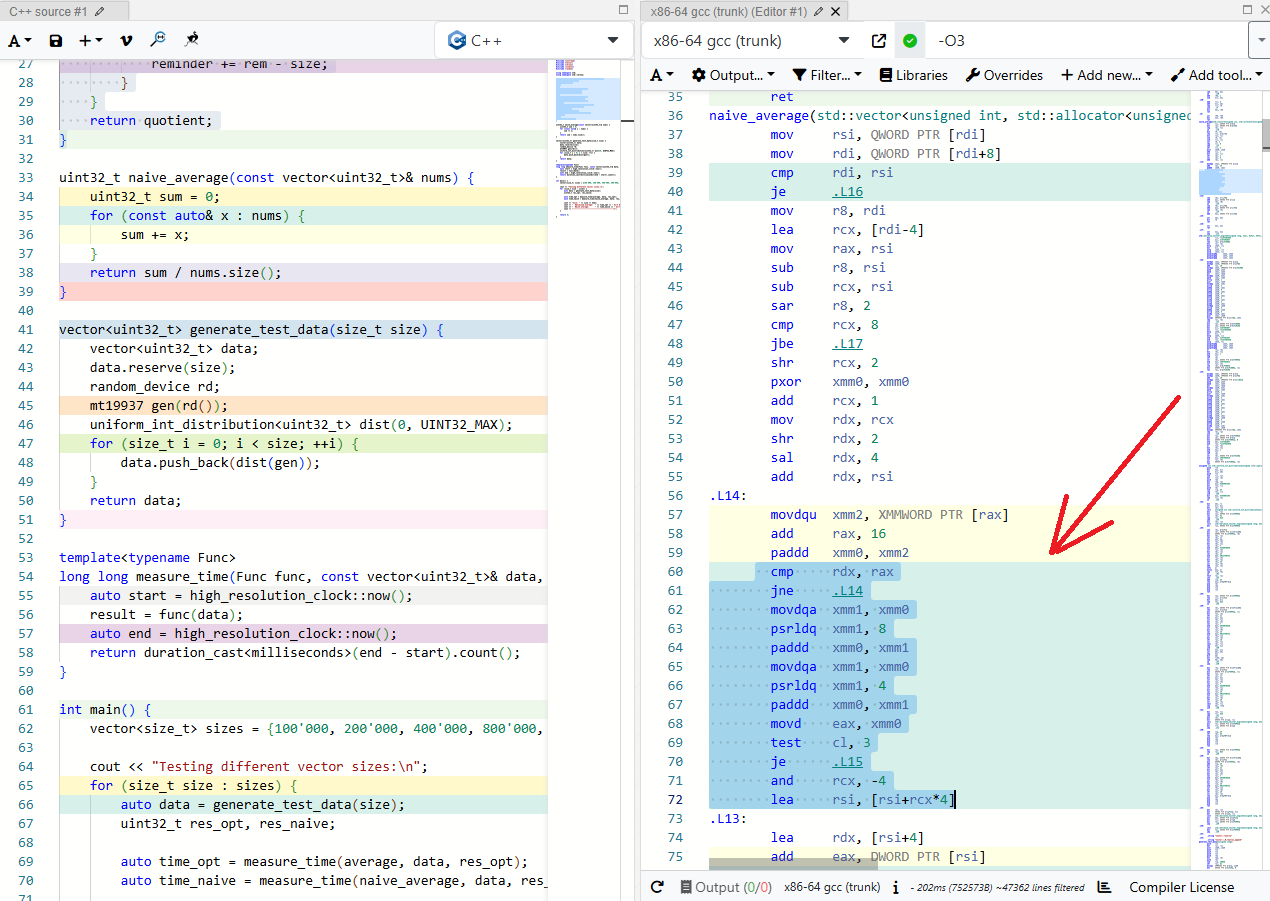The image size is (1270, 901).
Task: Toggle Vim mode with the V icon
Action: pyautogui.click(x=125, y=41)
